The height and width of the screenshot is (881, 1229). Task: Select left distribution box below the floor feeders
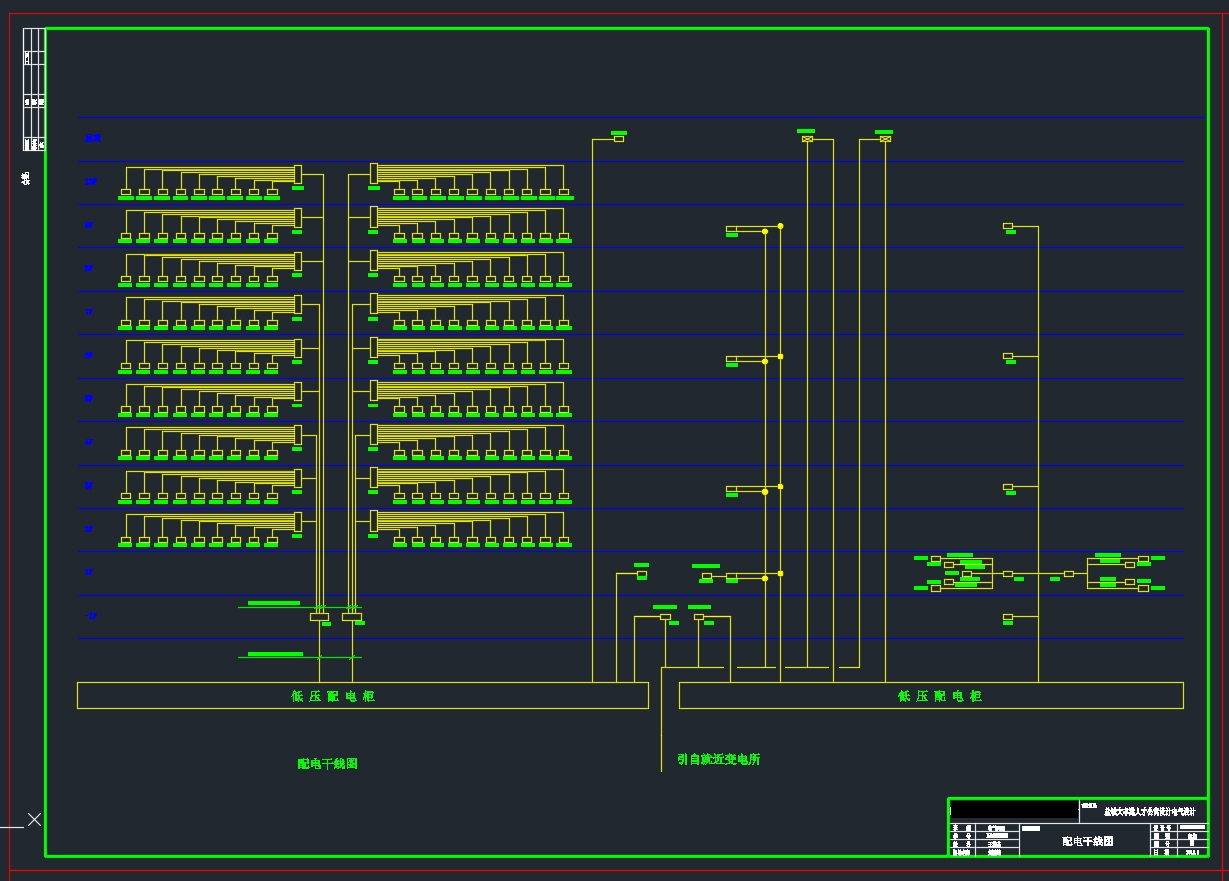coord(319,617)
